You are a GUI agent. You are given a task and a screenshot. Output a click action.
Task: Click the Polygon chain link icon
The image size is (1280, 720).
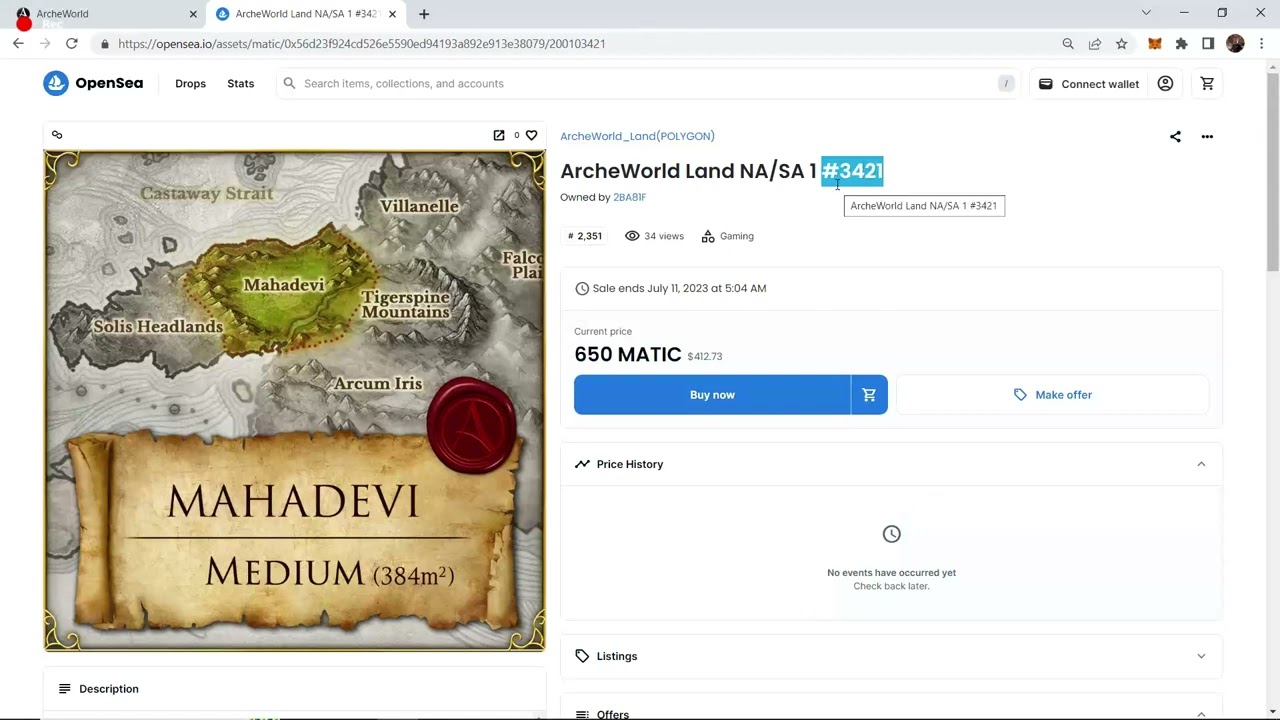point(57,135)
